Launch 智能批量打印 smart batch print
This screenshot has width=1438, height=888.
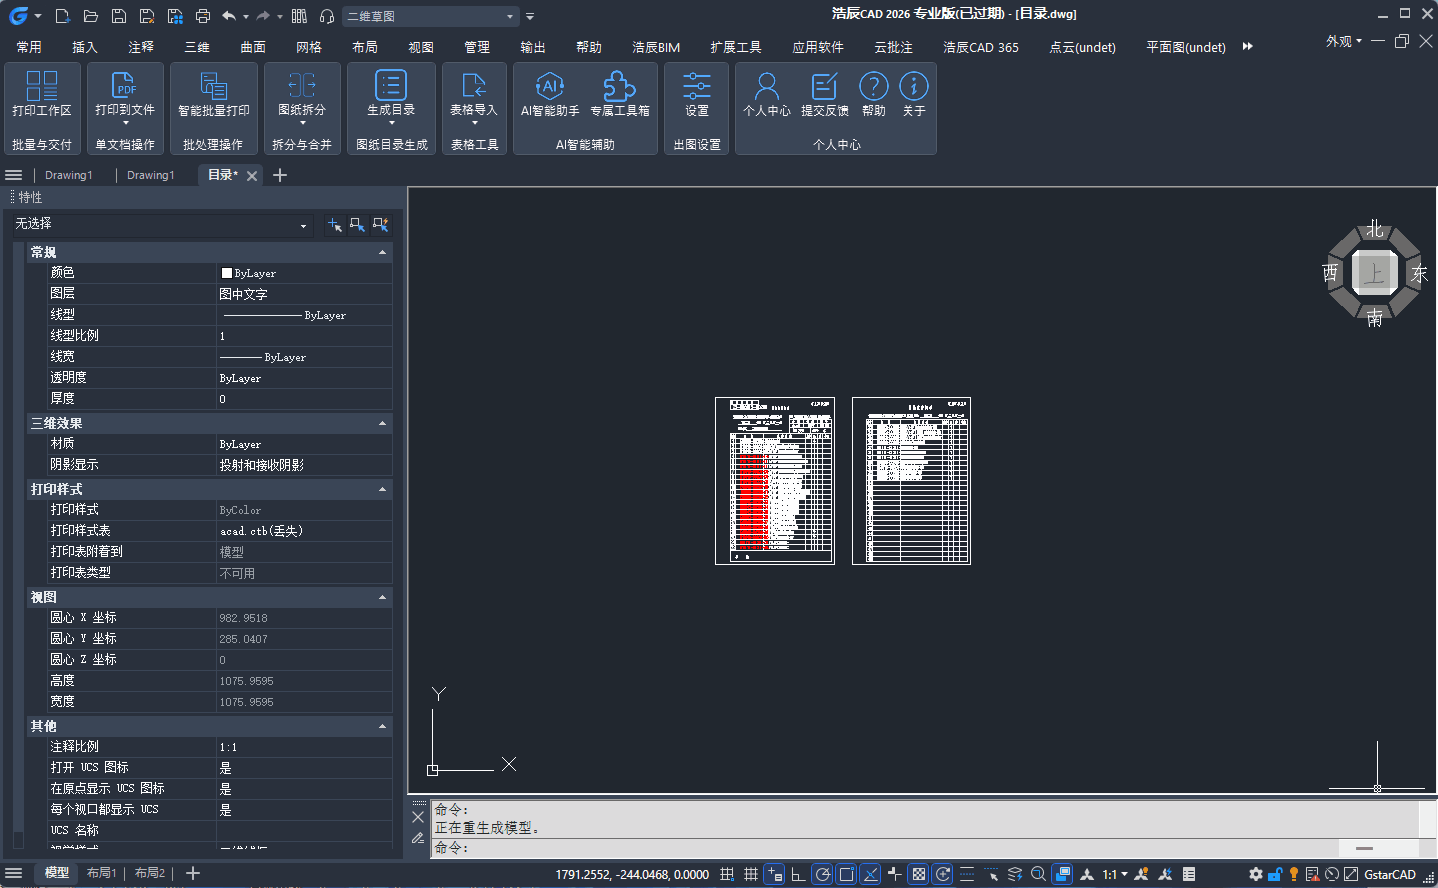click(213, 94)
